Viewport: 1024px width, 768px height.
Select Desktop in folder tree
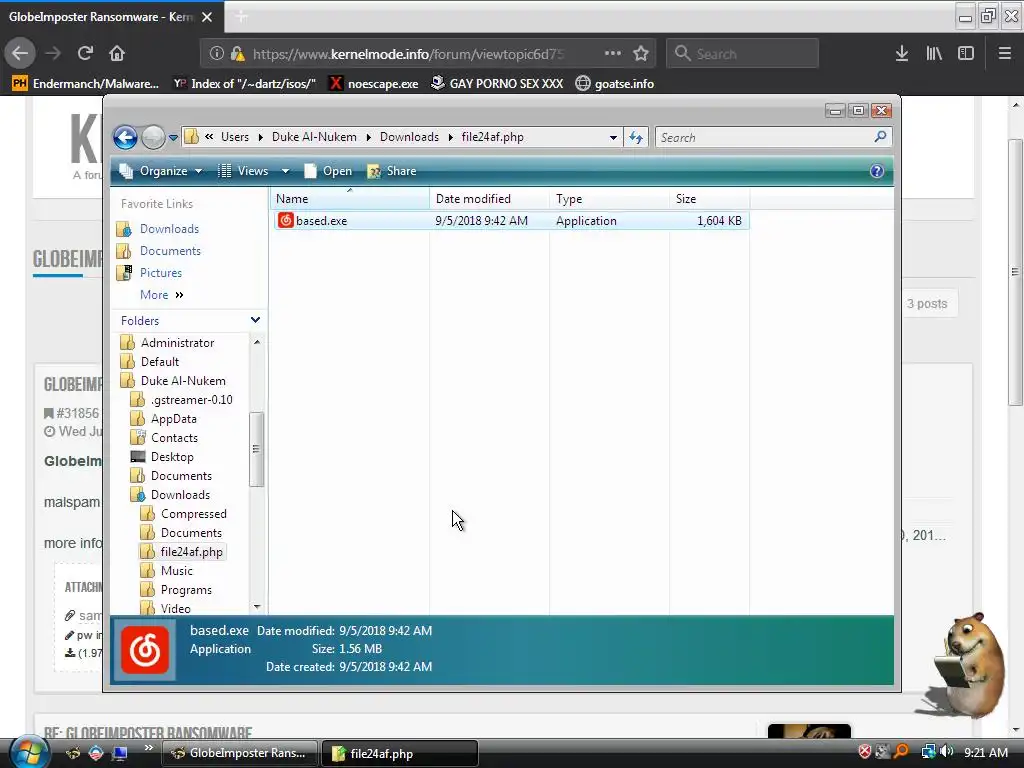172,456
